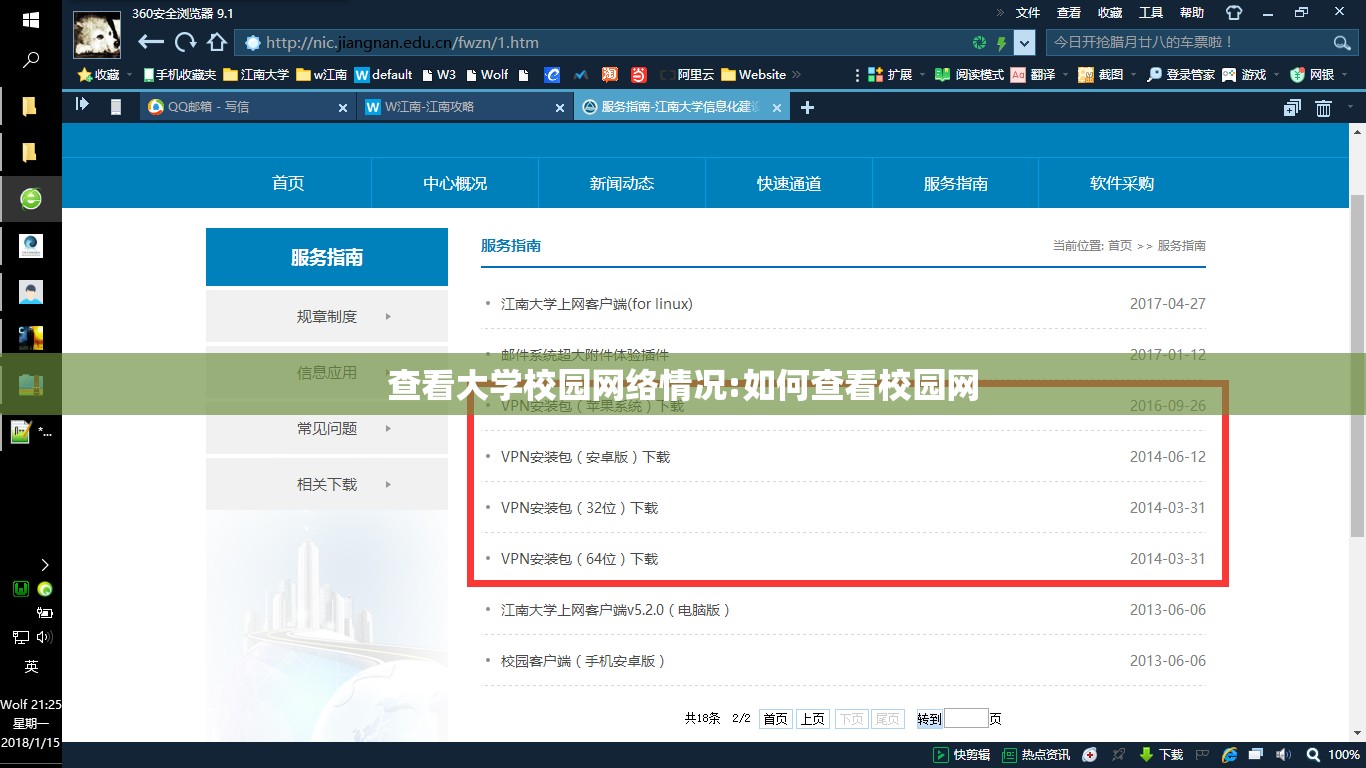Image resolution: width=1366 pixels, height=768 pixels.
Task: Open the 文件 menu
Action: (1028, 13)
